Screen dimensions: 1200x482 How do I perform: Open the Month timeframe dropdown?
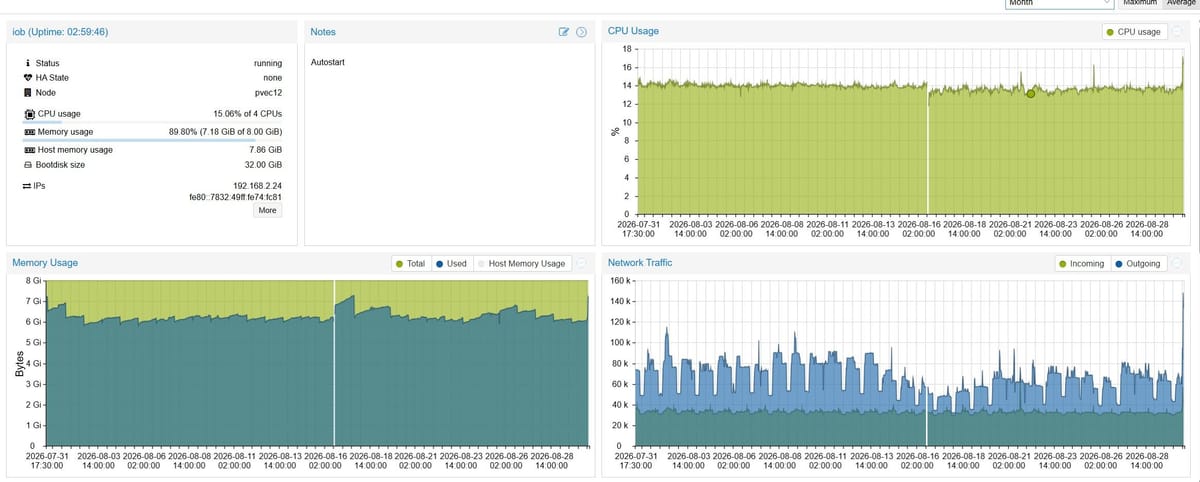[x=1059, y=4]
